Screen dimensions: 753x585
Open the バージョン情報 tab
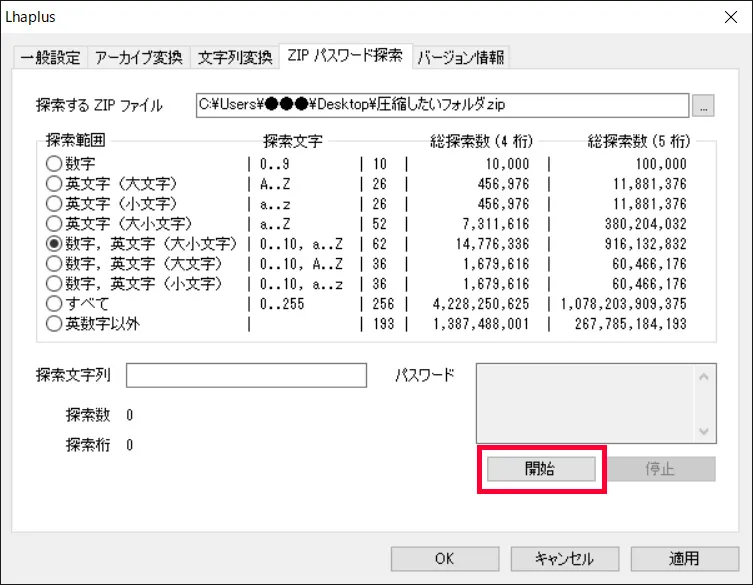coord(461,58)
